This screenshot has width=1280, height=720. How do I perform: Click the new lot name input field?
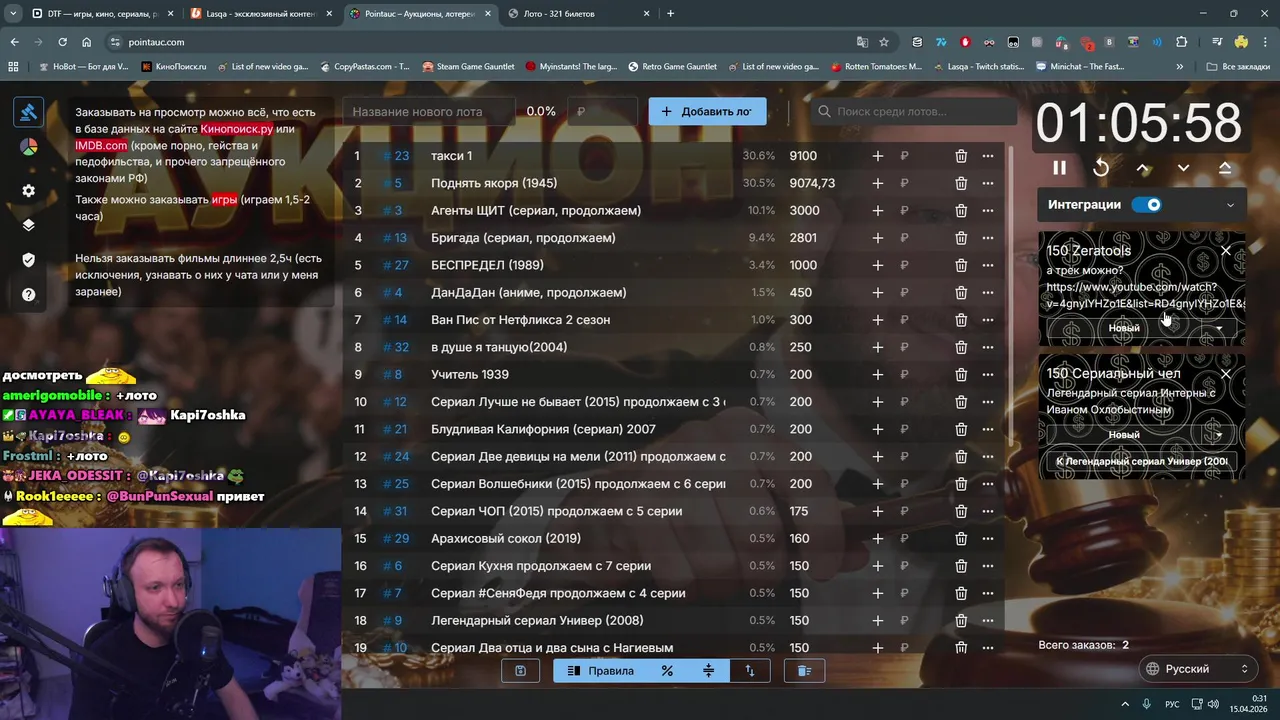pos(428,112)
